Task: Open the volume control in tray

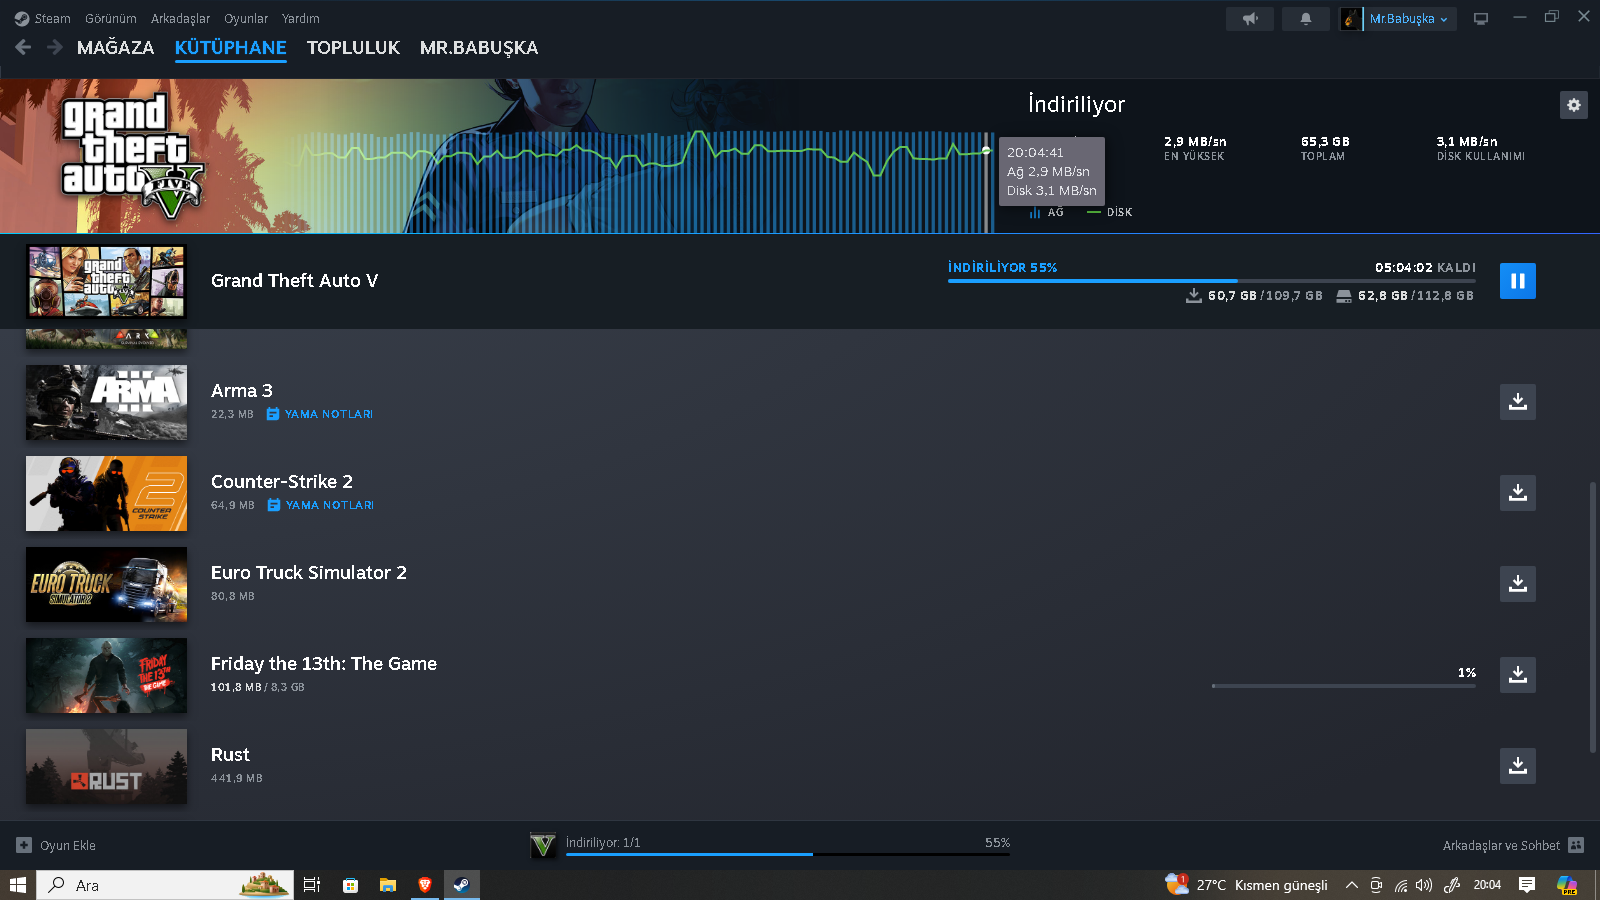Action: pyautogui.click(x=1424, y=885)
